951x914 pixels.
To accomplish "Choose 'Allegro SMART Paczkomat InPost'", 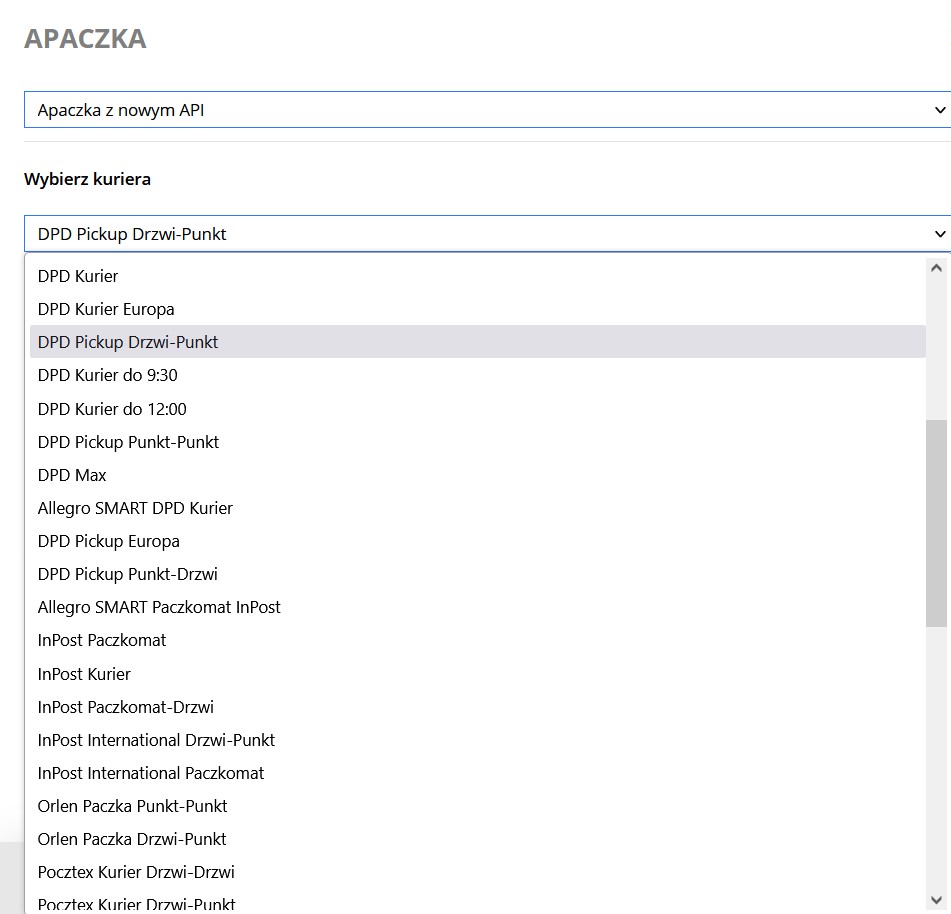I will click(x=477, y=607).
